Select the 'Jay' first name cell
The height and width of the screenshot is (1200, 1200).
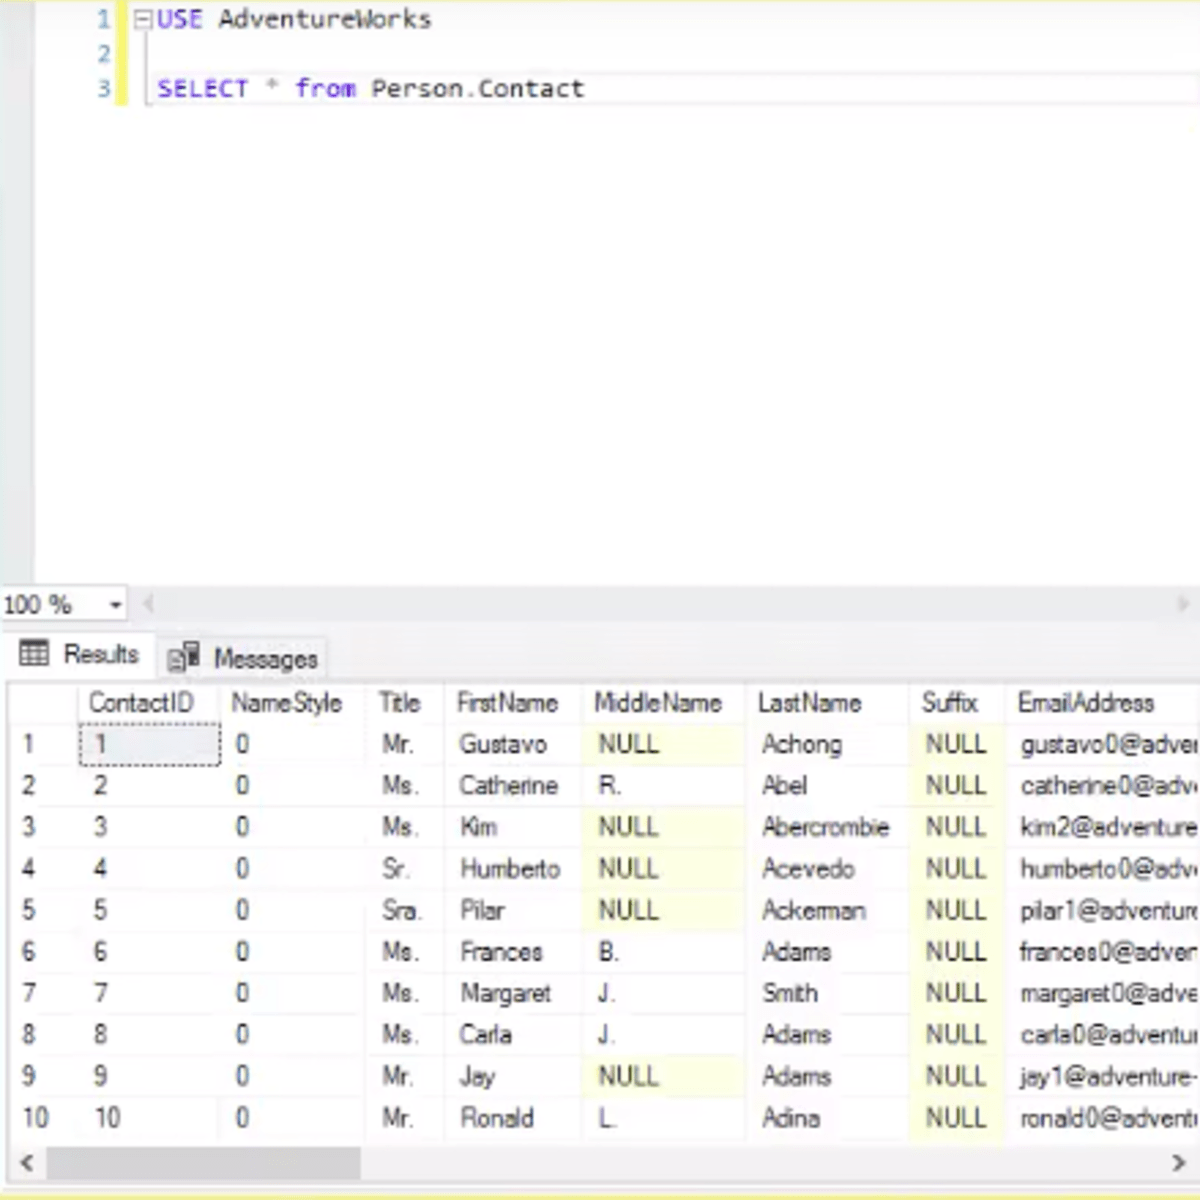pyautogui.click(x=513, y=1076)
